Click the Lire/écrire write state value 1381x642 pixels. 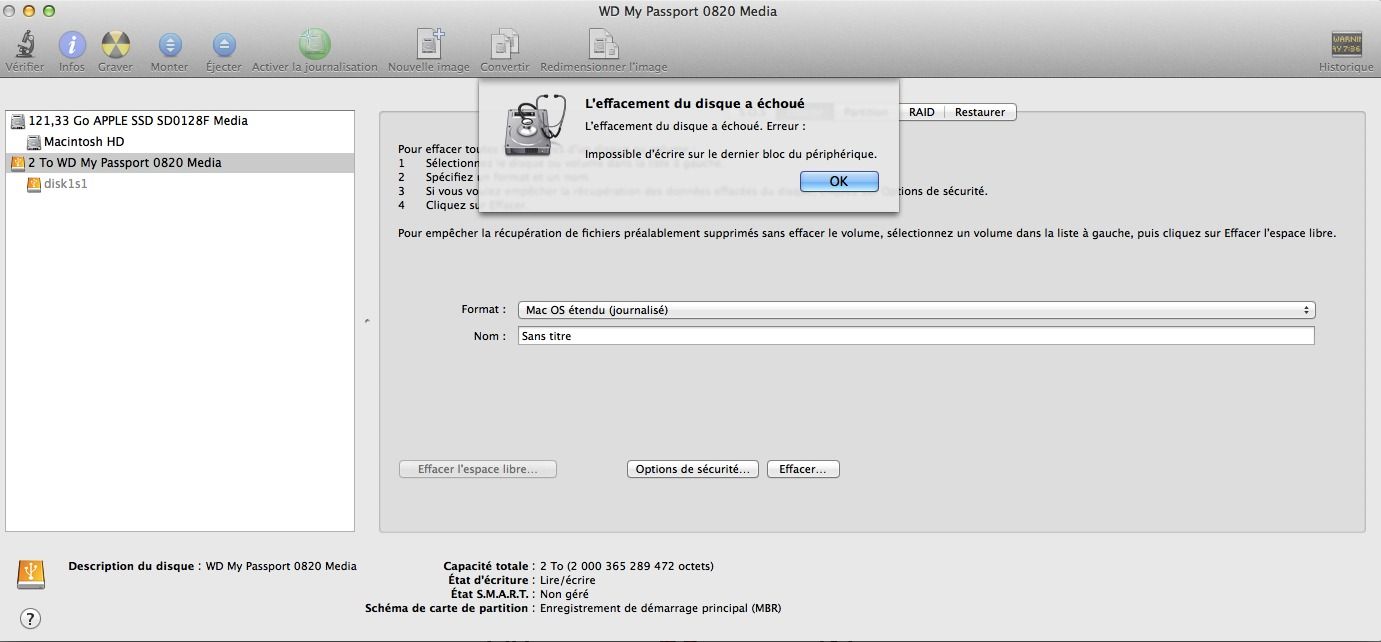[x=567, y=580]
